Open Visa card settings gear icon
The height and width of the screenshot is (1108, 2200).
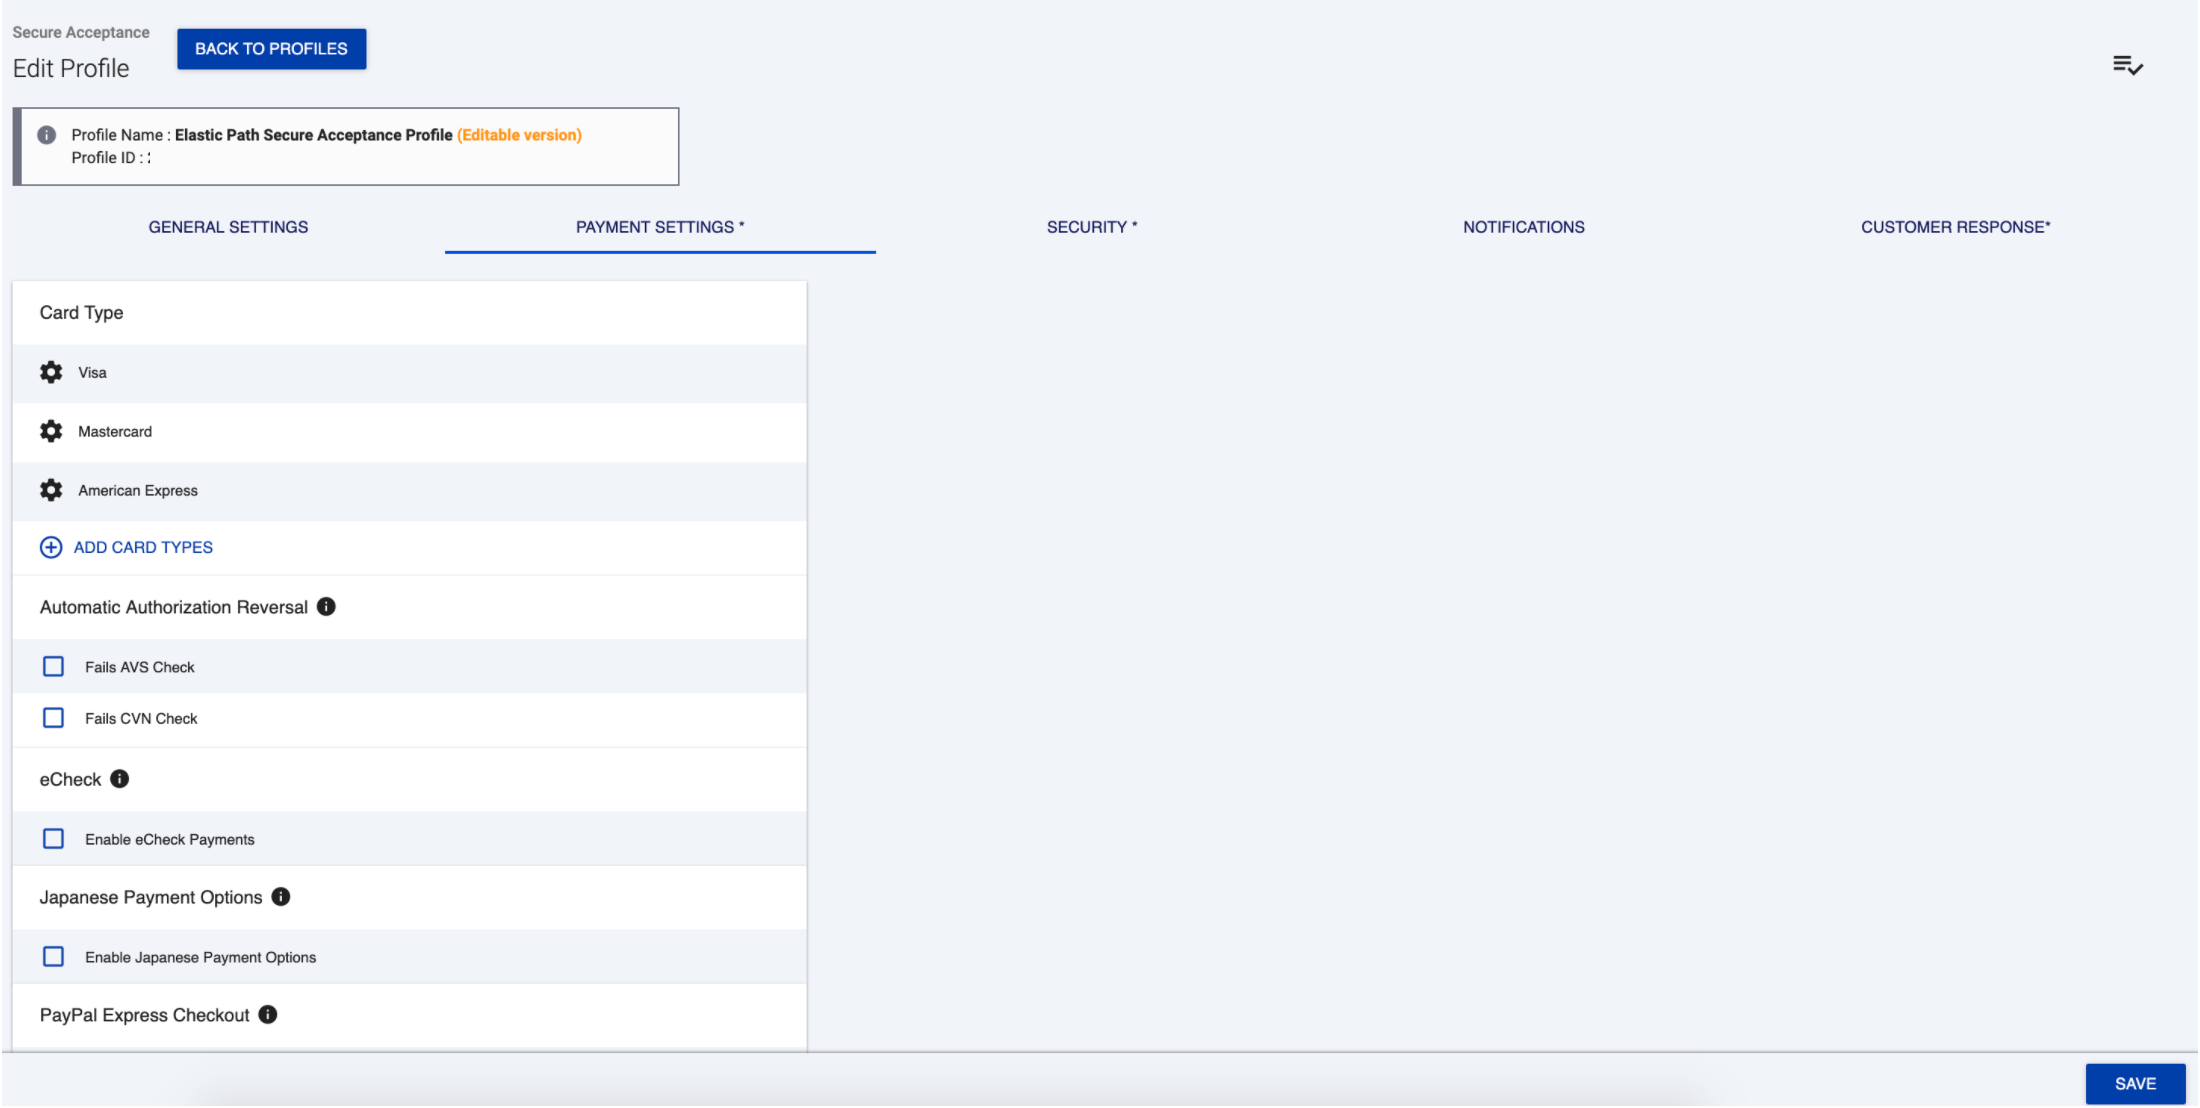51,373
